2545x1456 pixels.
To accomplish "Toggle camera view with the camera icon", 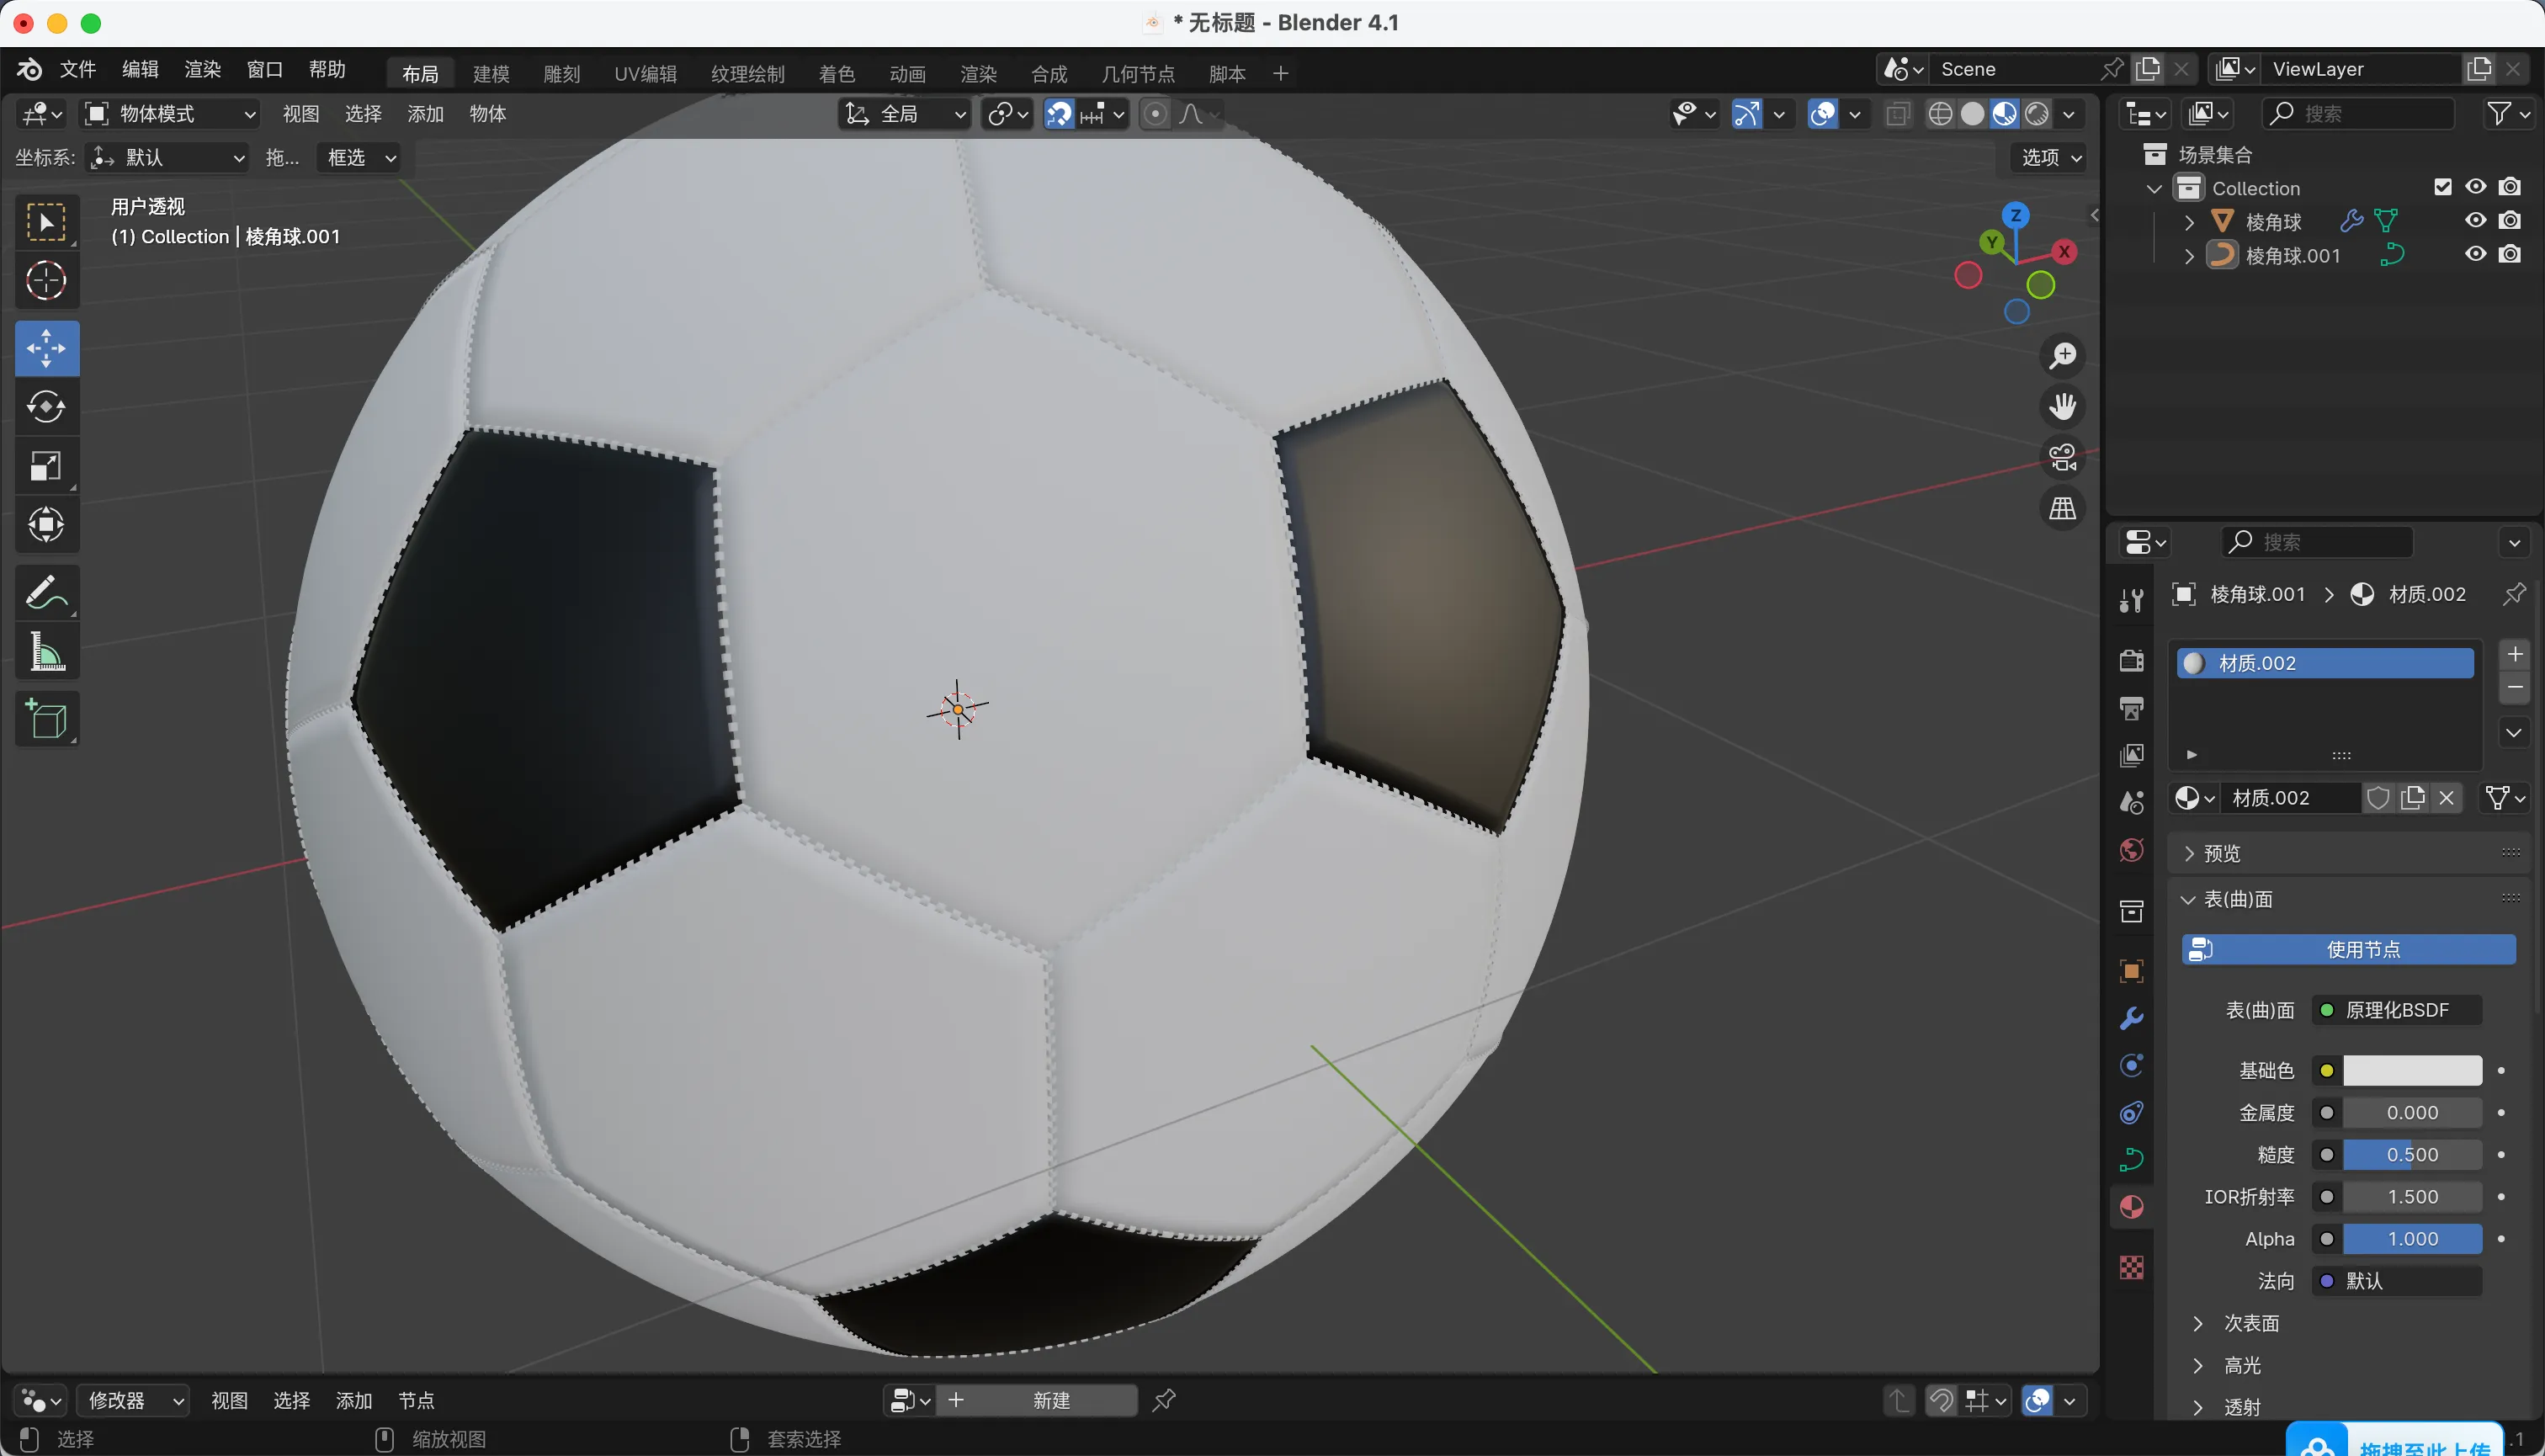I will (x=2062, y=457).
